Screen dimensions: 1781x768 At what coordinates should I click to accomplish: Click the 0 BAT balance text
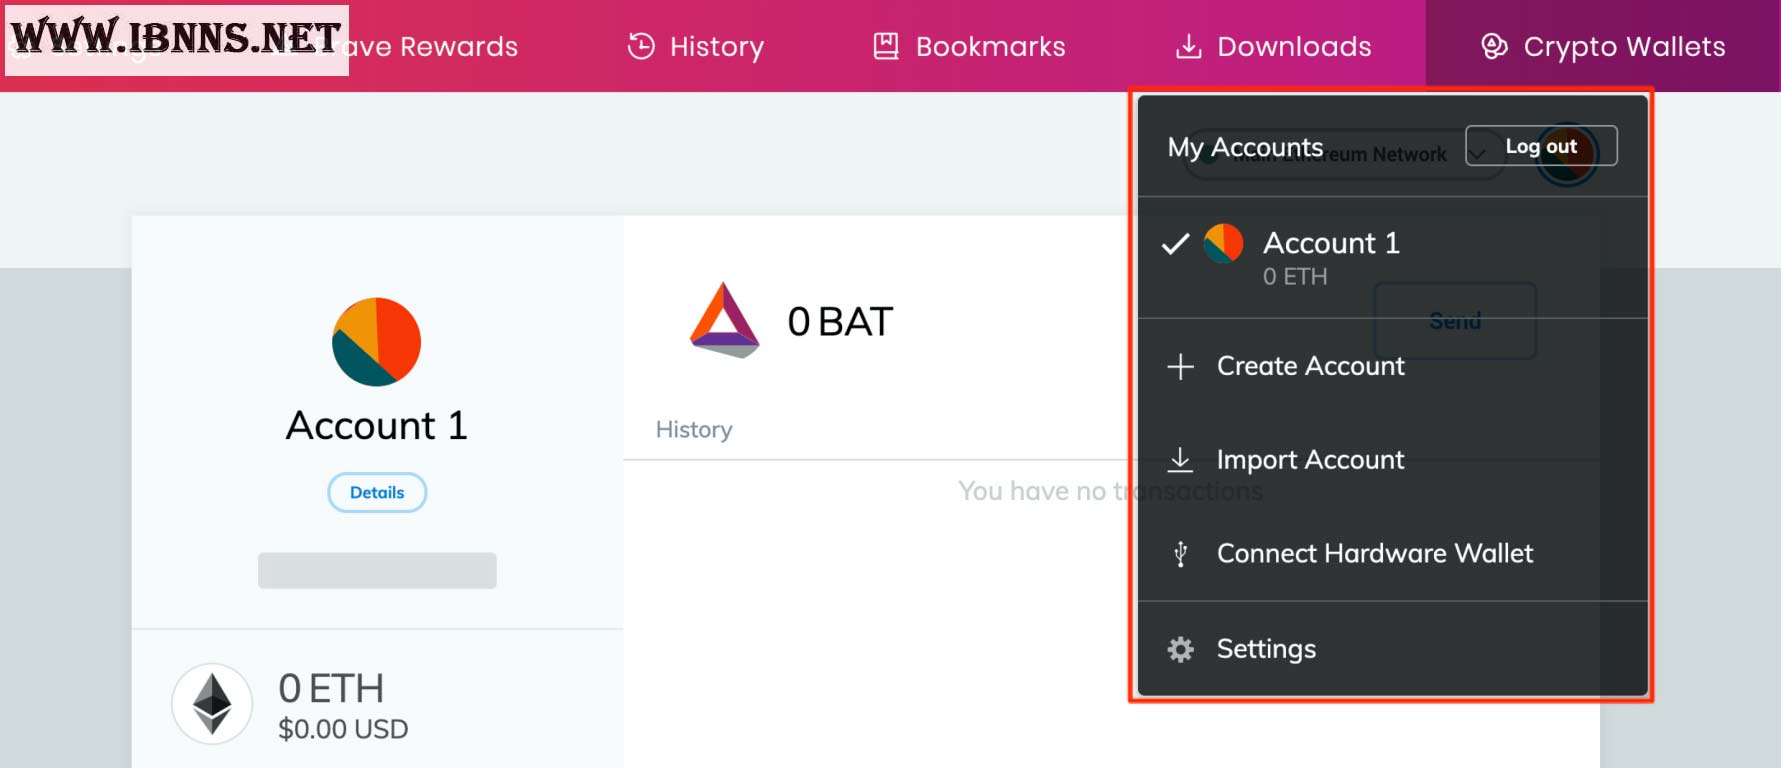[840, 322]
